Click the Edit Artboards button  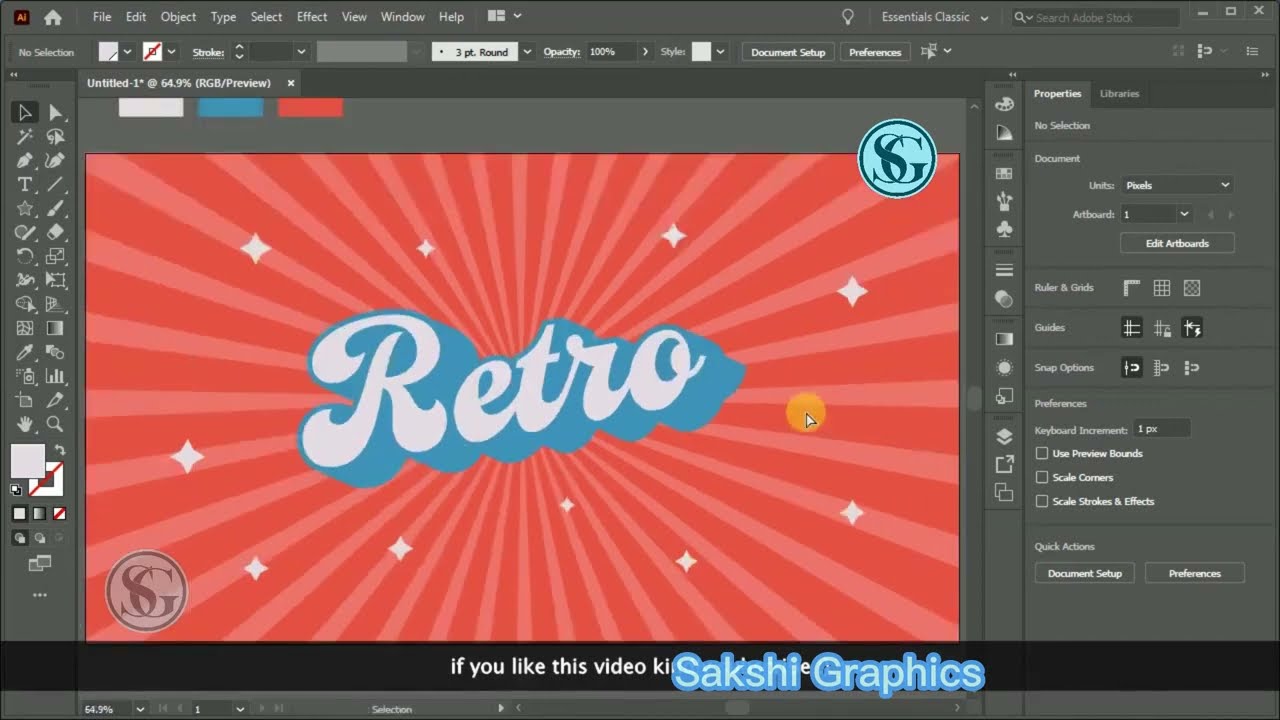(x=1177, y=243)
